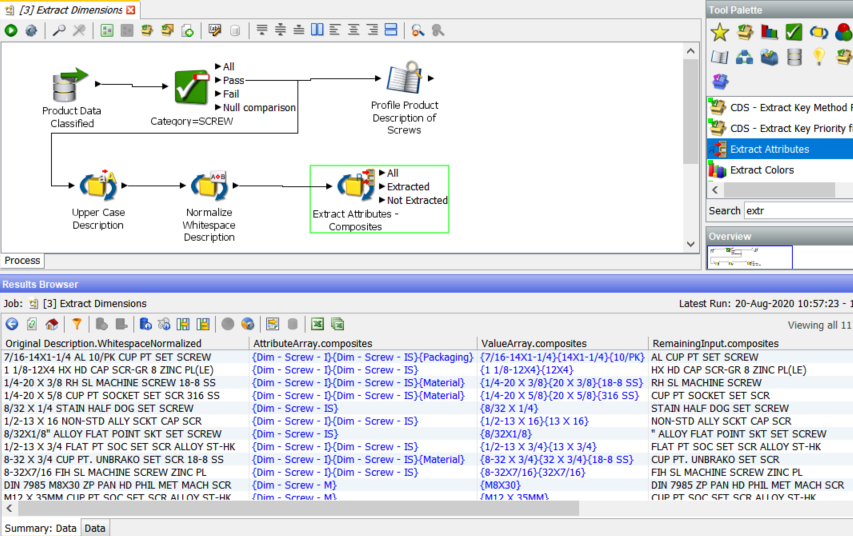This screenshot has width=853, height=536.
Task: Click the magnifying glass icon in process toolbar
Action: (59, 30)
